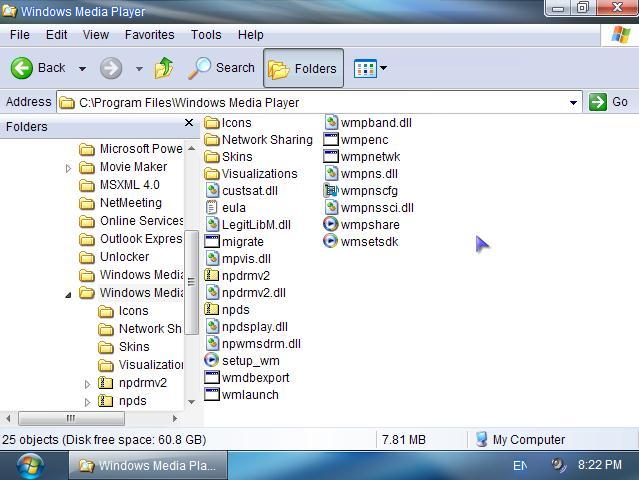The image size is (639, 480).
Task: Collapse the expanded Windows Media tree node
Action: click(x=68, y=294)
